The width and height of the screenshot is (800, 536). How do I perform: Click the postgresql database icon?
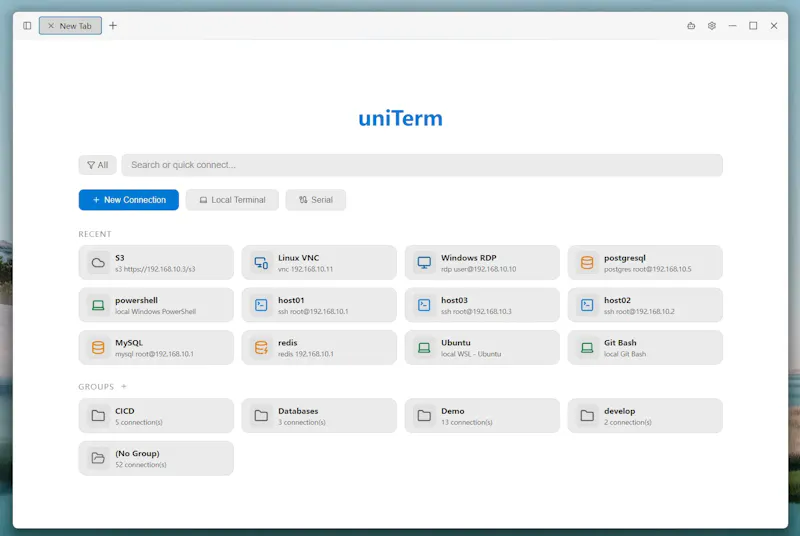coord(587,263)
